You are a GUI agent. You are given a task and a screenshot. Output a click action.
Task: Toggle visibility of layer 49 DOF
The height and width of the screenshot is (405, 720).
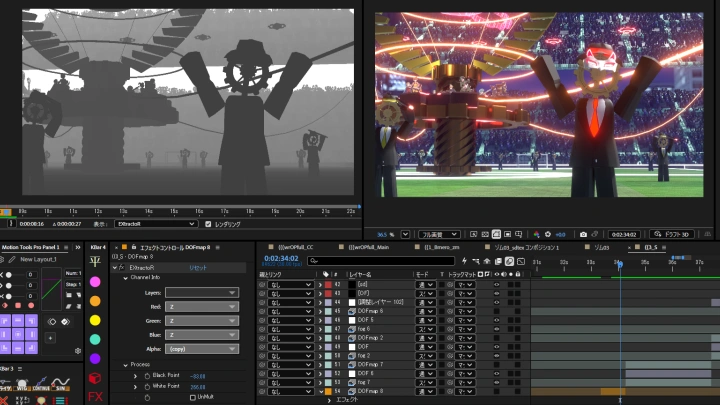click(496, 347)
